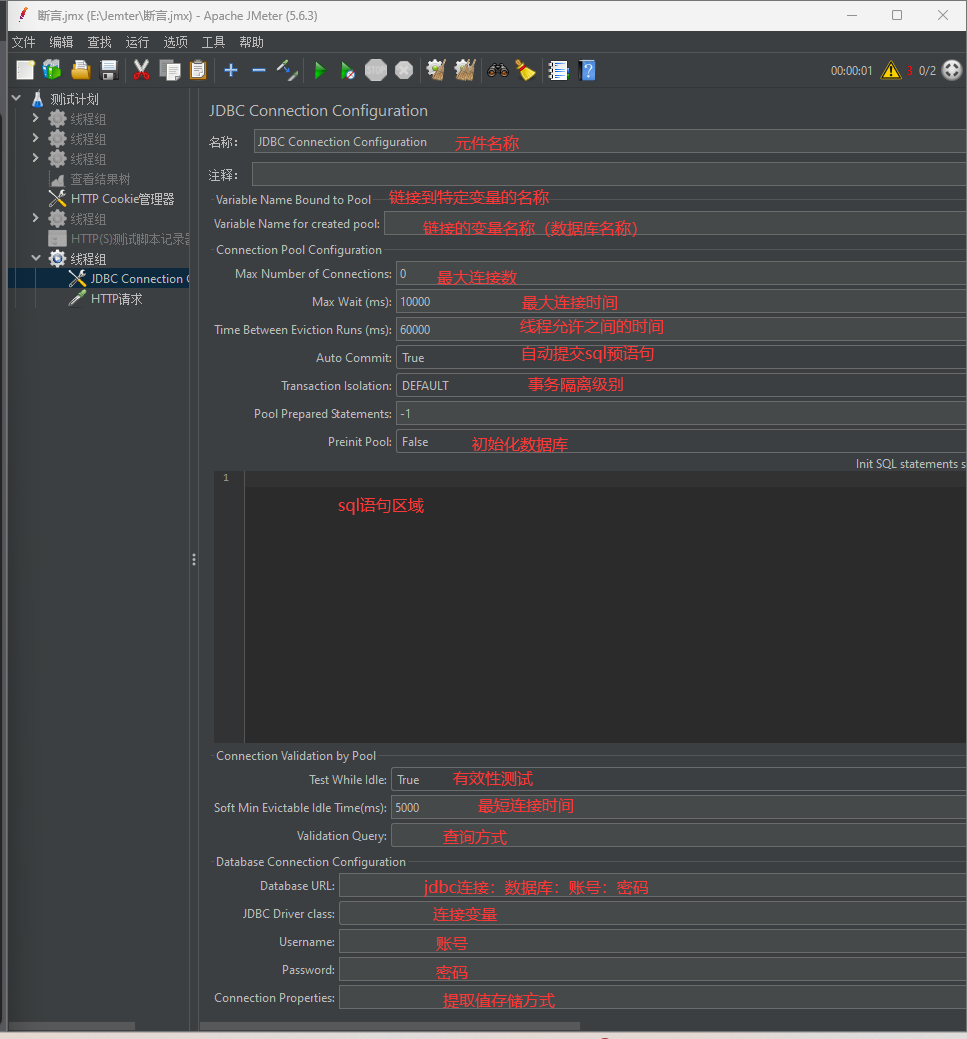Open a test plan file
This screenshot has width=967, height=1039.
pyautogui.click(x=81, y=70)
